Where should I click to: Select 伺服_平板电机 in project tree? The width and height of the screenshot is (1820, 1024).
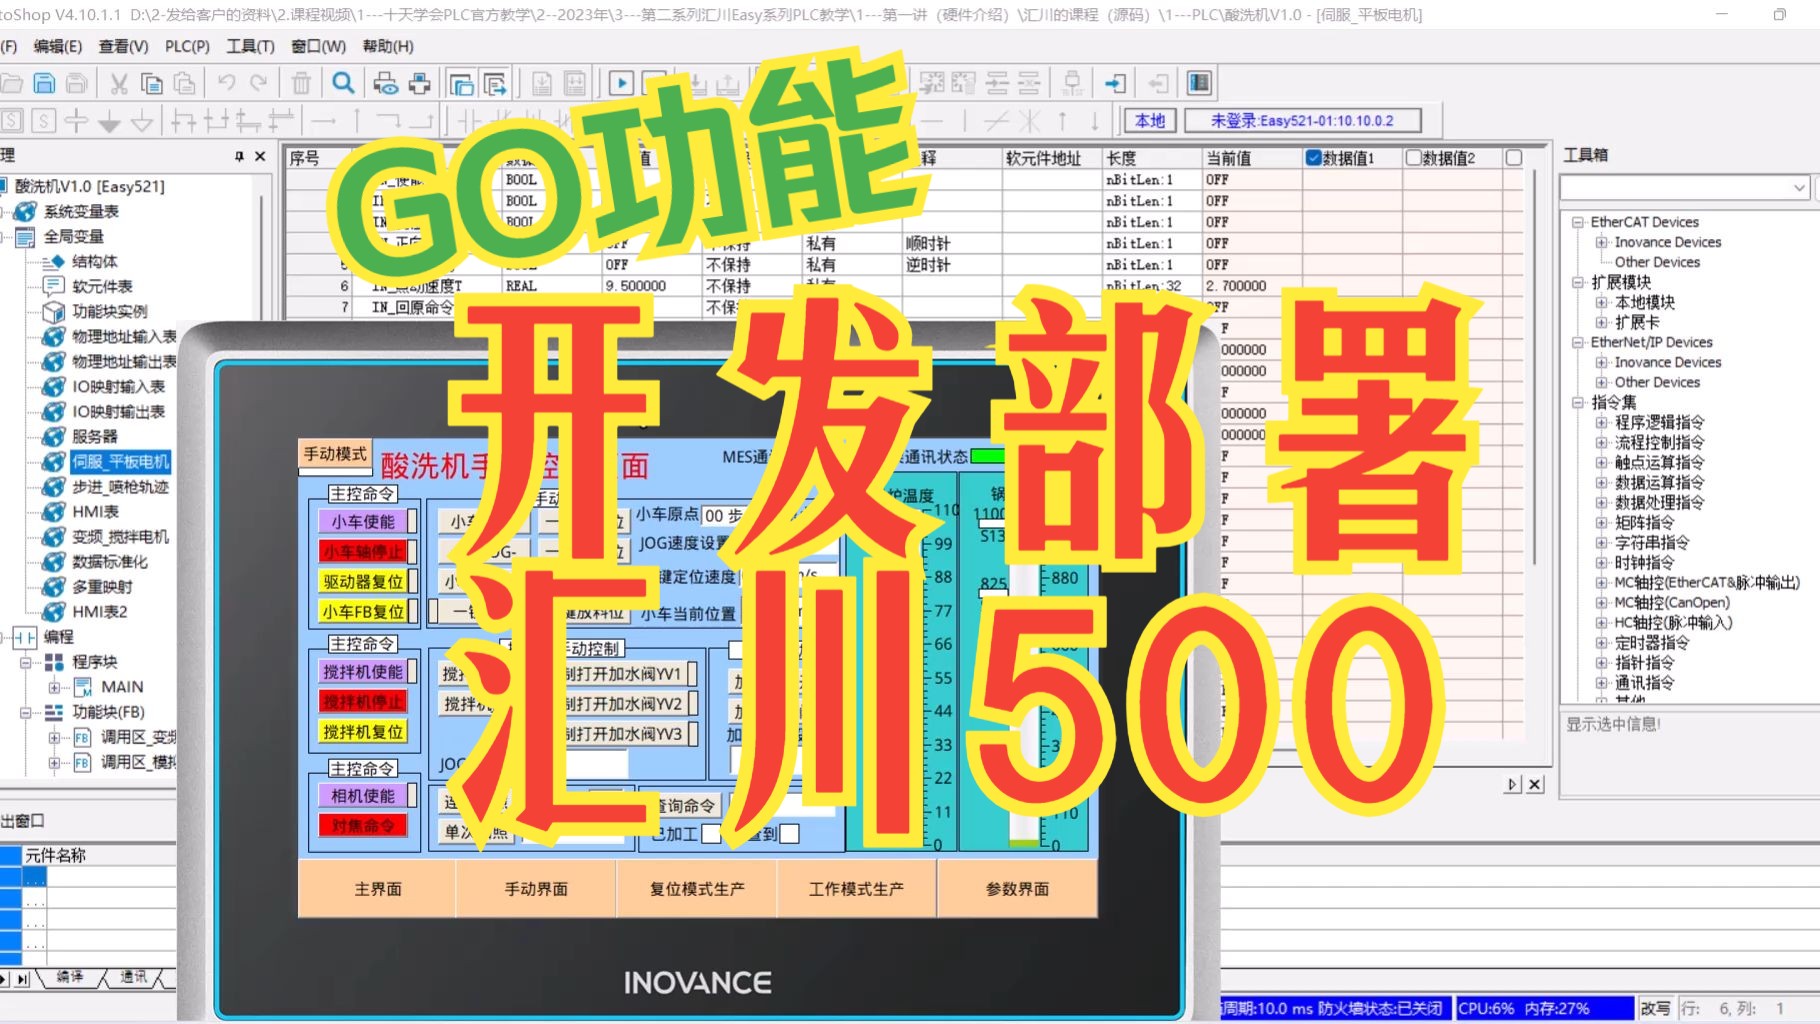120,462
